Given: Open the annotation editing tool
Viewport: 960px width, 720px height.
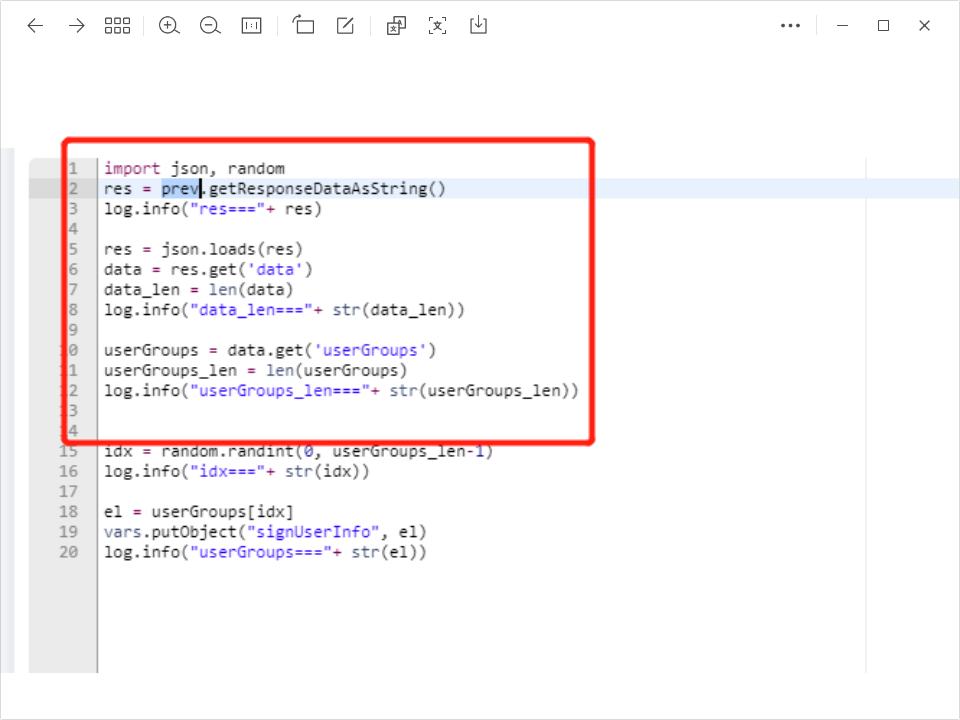Looking at the screenshot, I should pos(344,25).
